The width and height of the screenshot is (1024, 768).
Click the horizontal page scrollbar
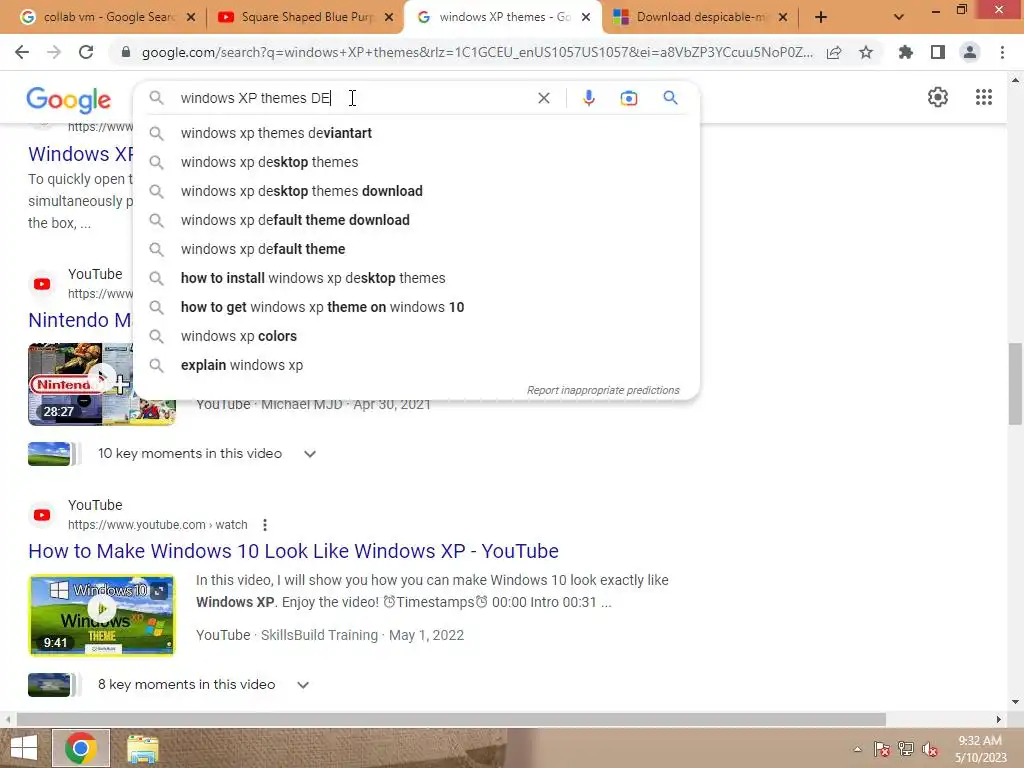[x=451, y=720]
